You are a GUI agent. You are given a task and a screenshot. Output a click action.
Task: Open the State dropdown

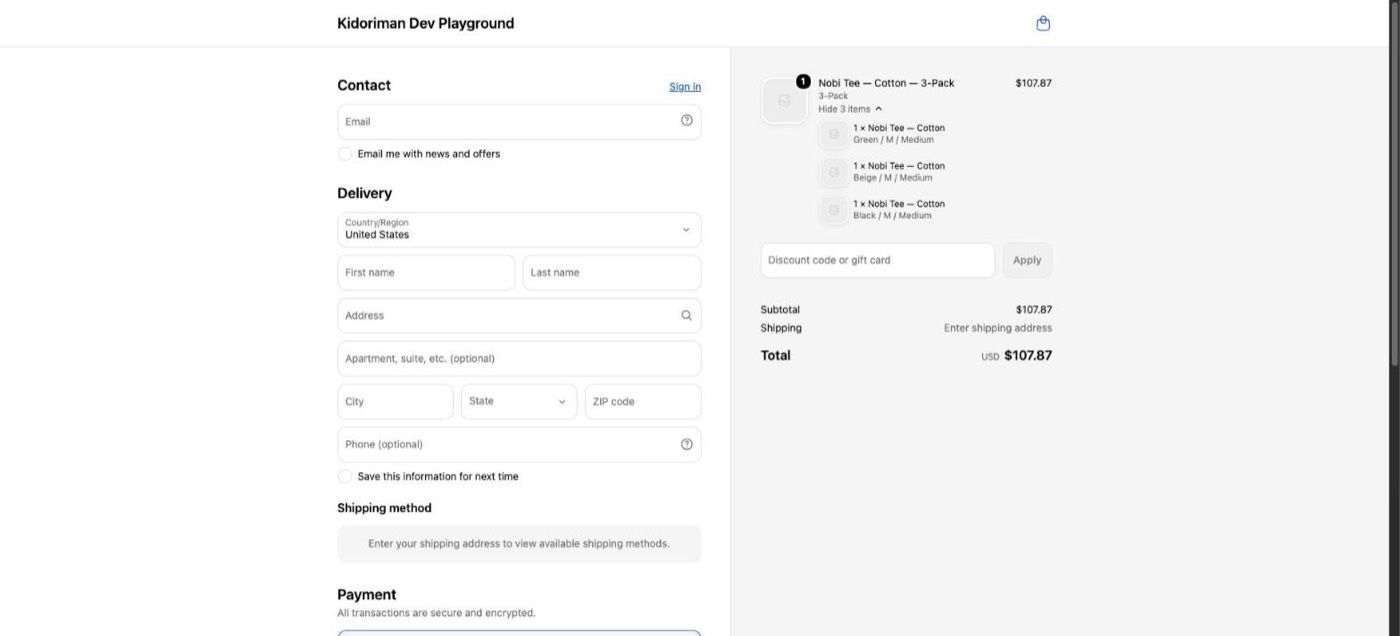point(519,401)
